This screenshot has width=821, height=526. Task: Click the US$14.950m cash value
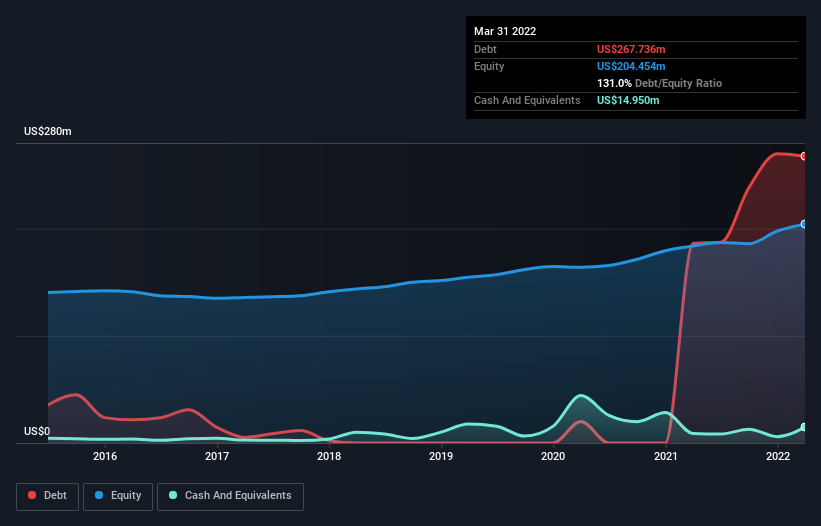[628, 100]
